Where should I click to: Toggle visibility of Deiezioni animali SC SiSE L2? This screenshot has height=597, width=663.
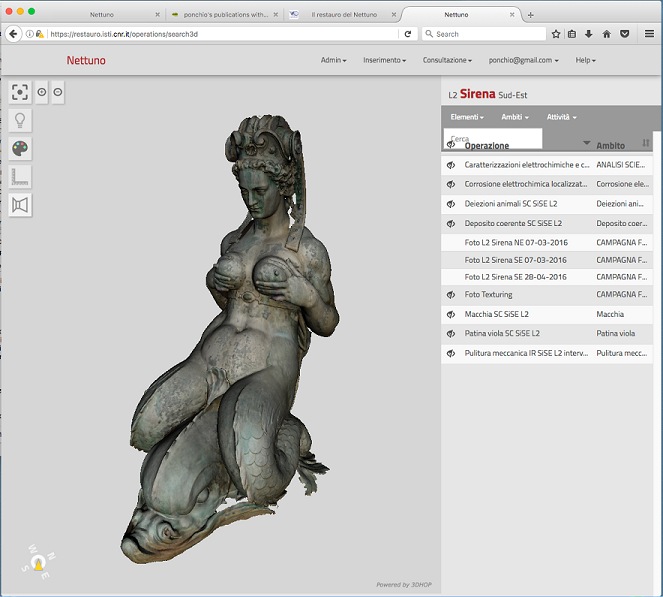point(451,204)
